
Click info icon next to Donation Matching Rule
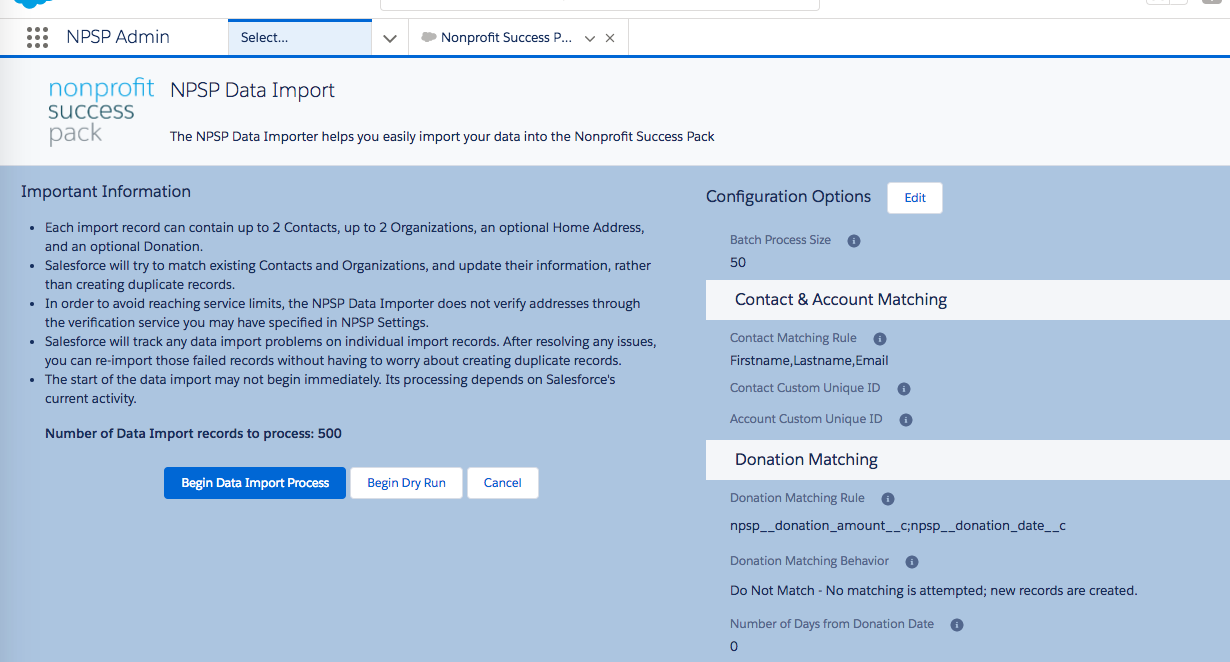[888, 498]
